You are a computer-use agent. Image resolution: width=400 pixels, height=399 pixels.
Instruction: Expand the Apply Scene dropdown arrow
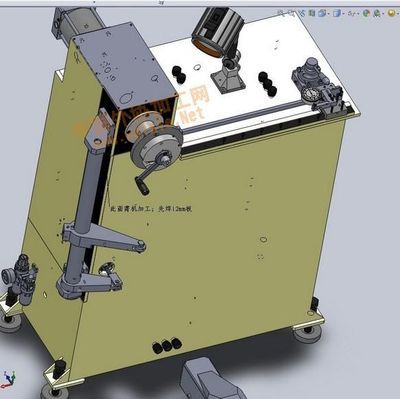[383, 14]
